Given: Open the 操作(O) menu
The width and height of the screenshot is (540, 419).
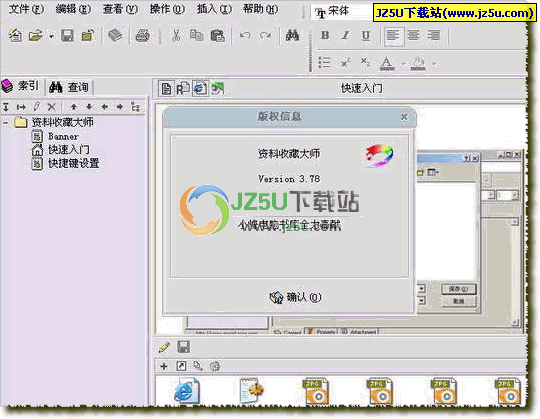Looking at the screenshot, I should point(167,9).
